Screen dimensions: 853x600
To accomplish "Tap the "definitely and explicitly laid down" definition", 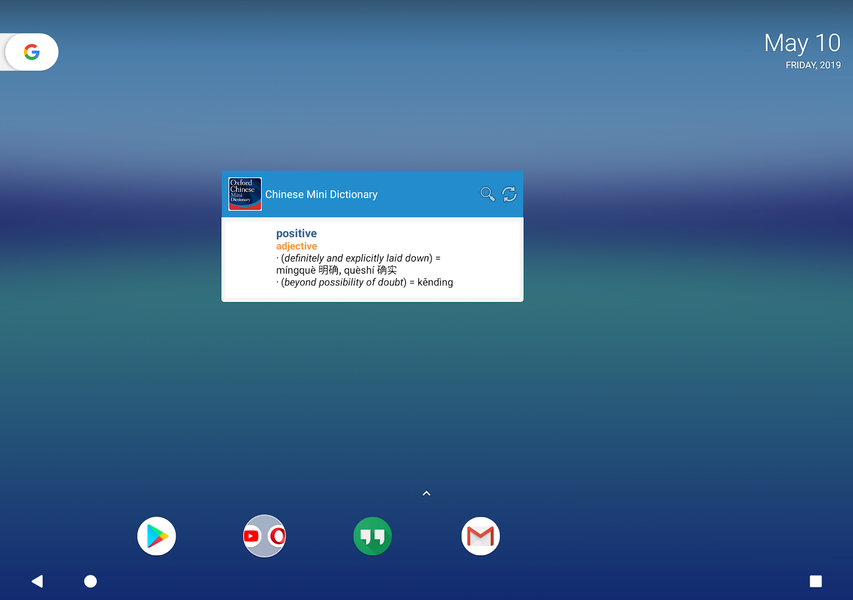I will pyautogui.click(x=358, y=258).
